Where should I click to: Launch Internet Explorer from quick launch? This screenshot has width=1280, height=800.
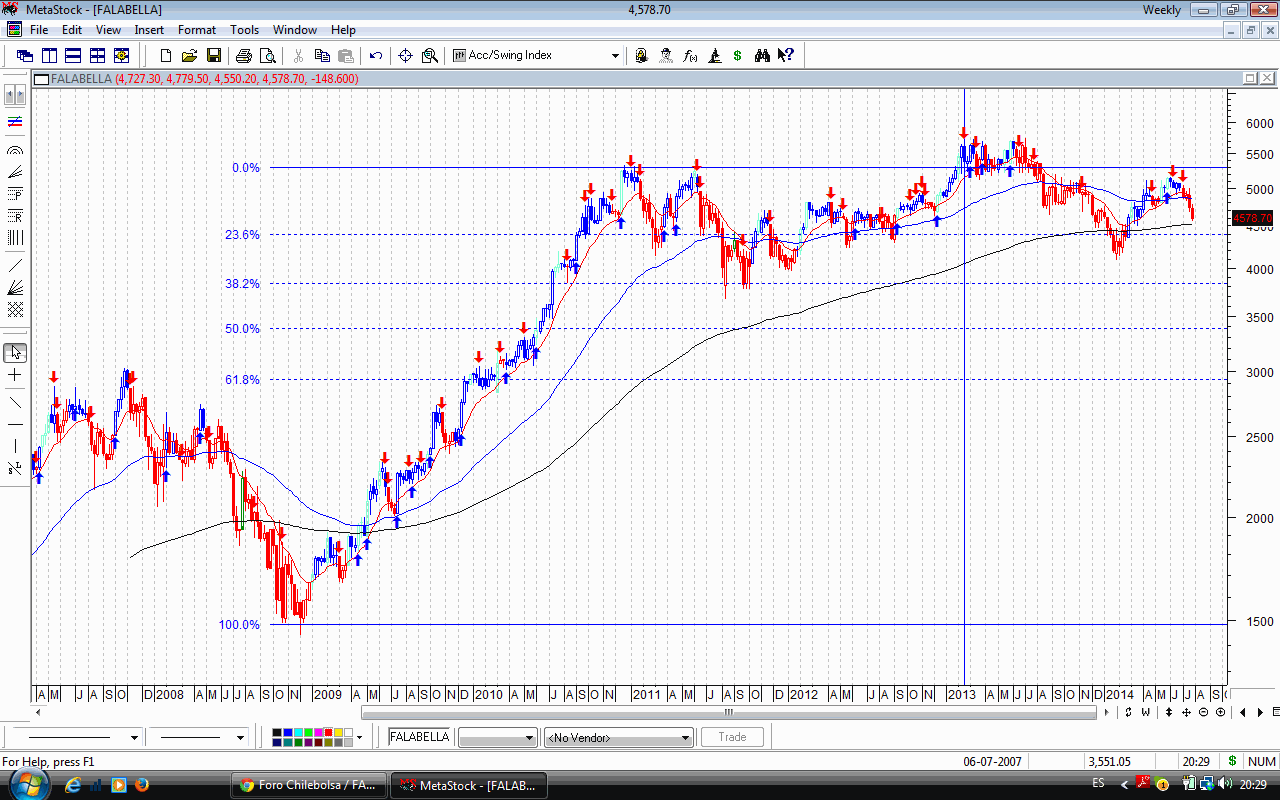[73, 785]
